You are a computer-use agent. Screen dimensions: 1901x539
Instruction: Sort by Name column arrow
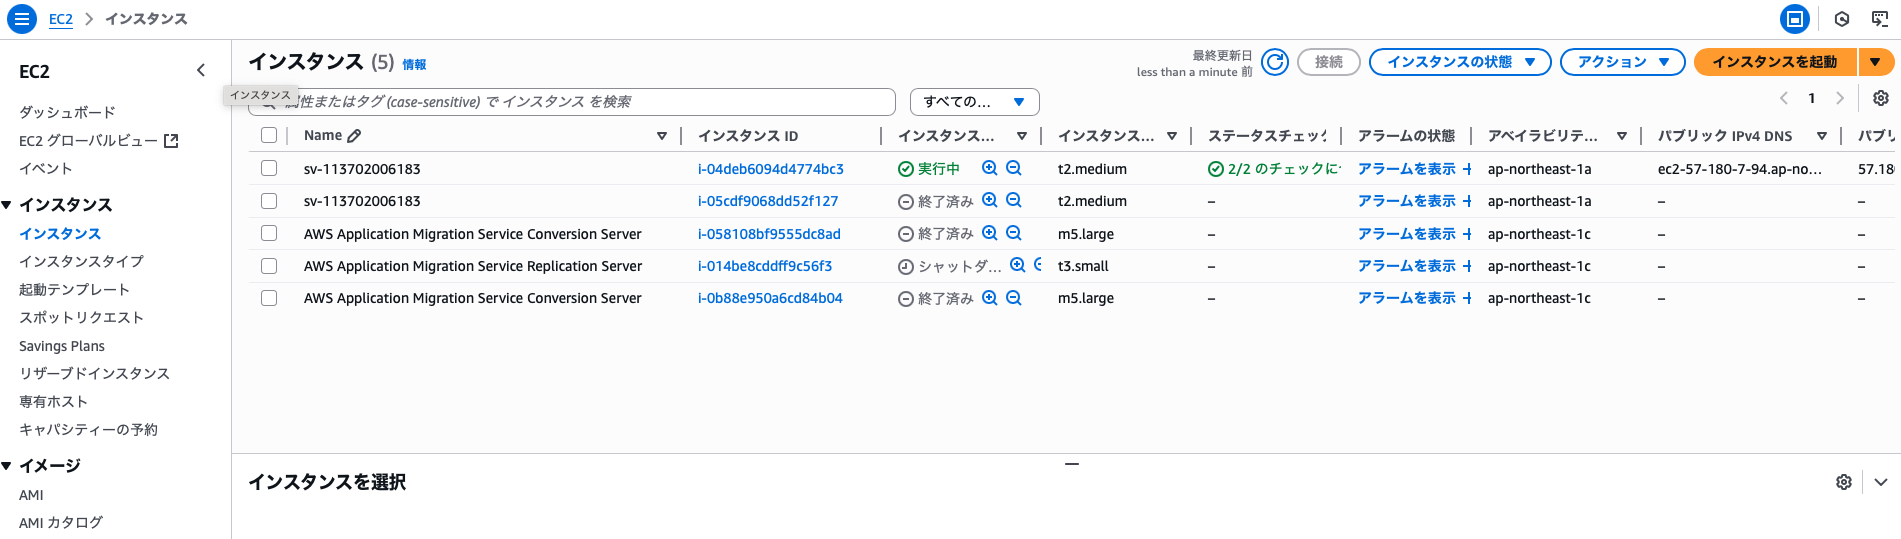coord(662,136)
